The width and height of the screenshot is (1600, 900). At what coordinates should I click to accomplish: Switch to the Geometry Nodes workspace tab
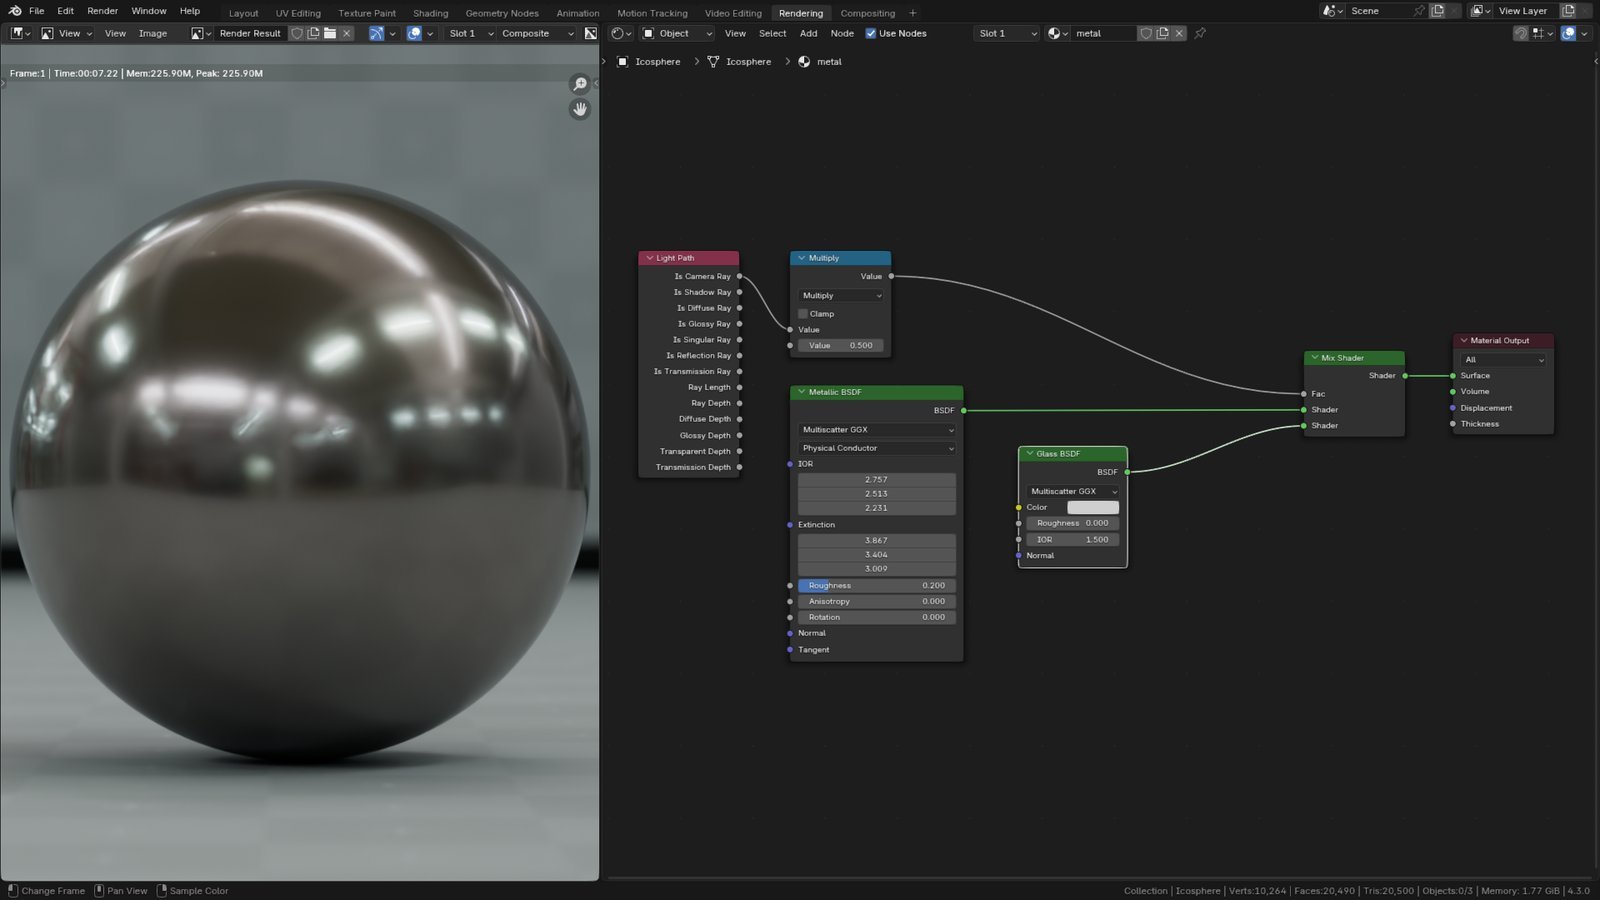(502, 13)
